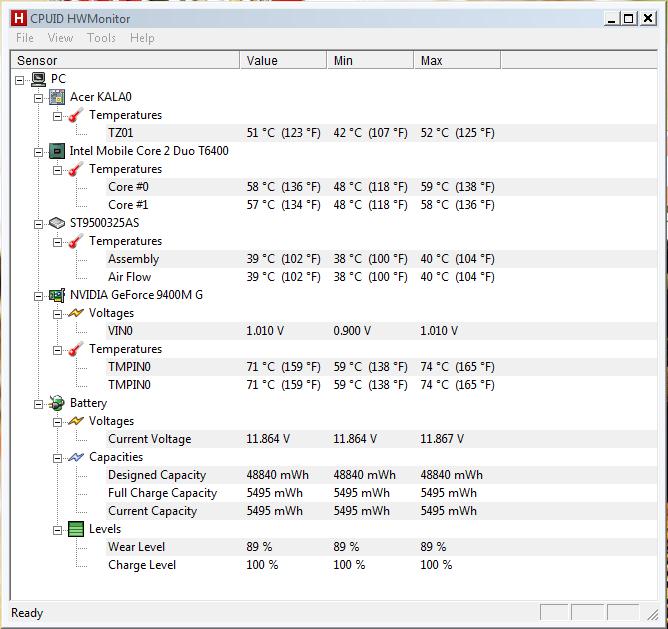Collapse Temperatures under ST9500325AS
Viewport: 668px width, 629px height.
[57, 242]
